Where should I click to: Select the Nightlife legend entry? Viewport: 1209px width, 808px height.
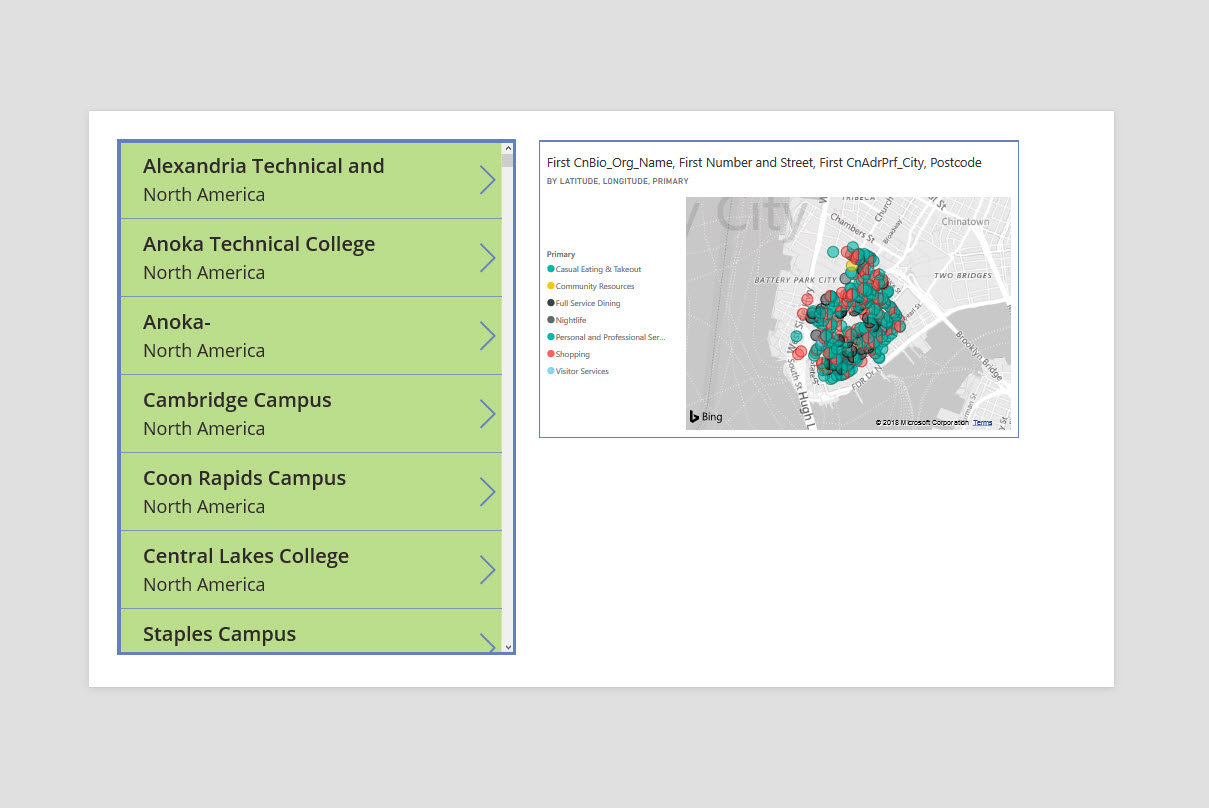click(x=570, y=320)
